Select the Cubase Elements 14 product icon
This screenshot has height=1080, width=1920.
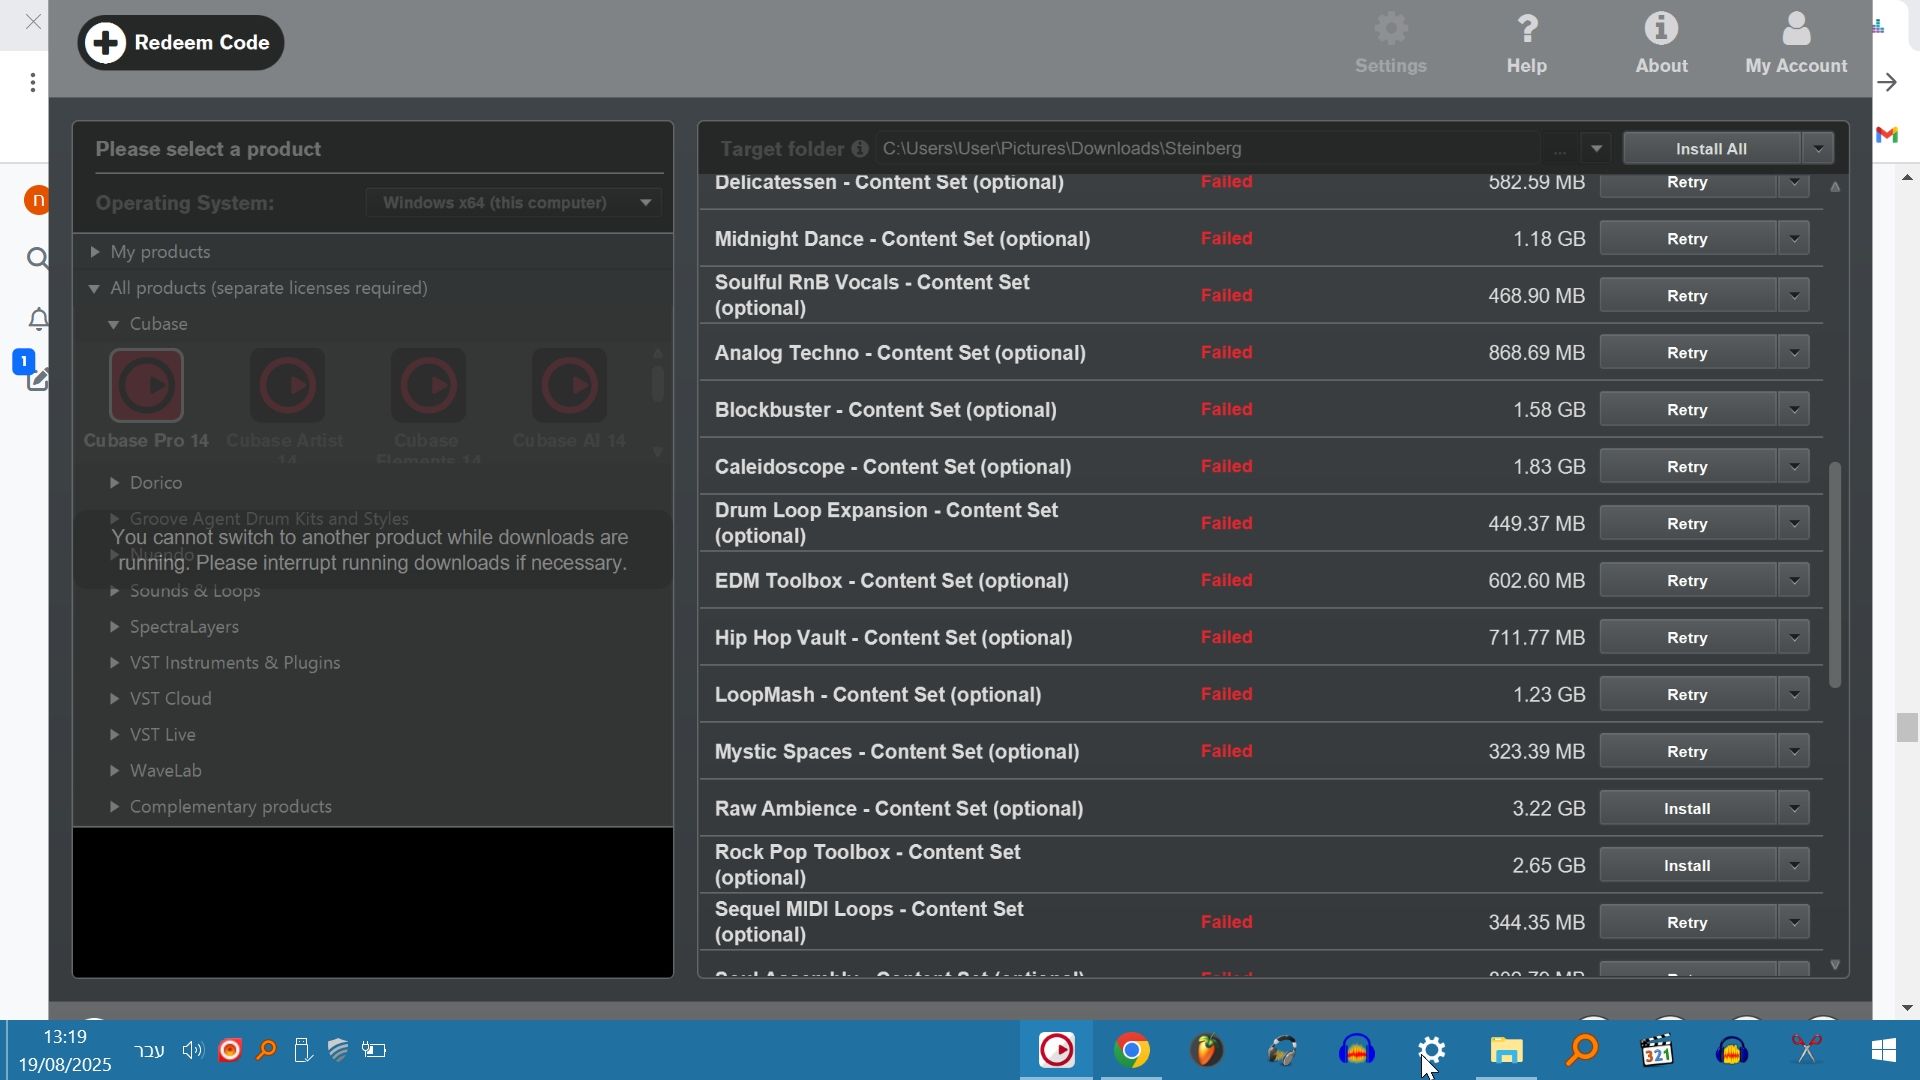click(428, 386)
